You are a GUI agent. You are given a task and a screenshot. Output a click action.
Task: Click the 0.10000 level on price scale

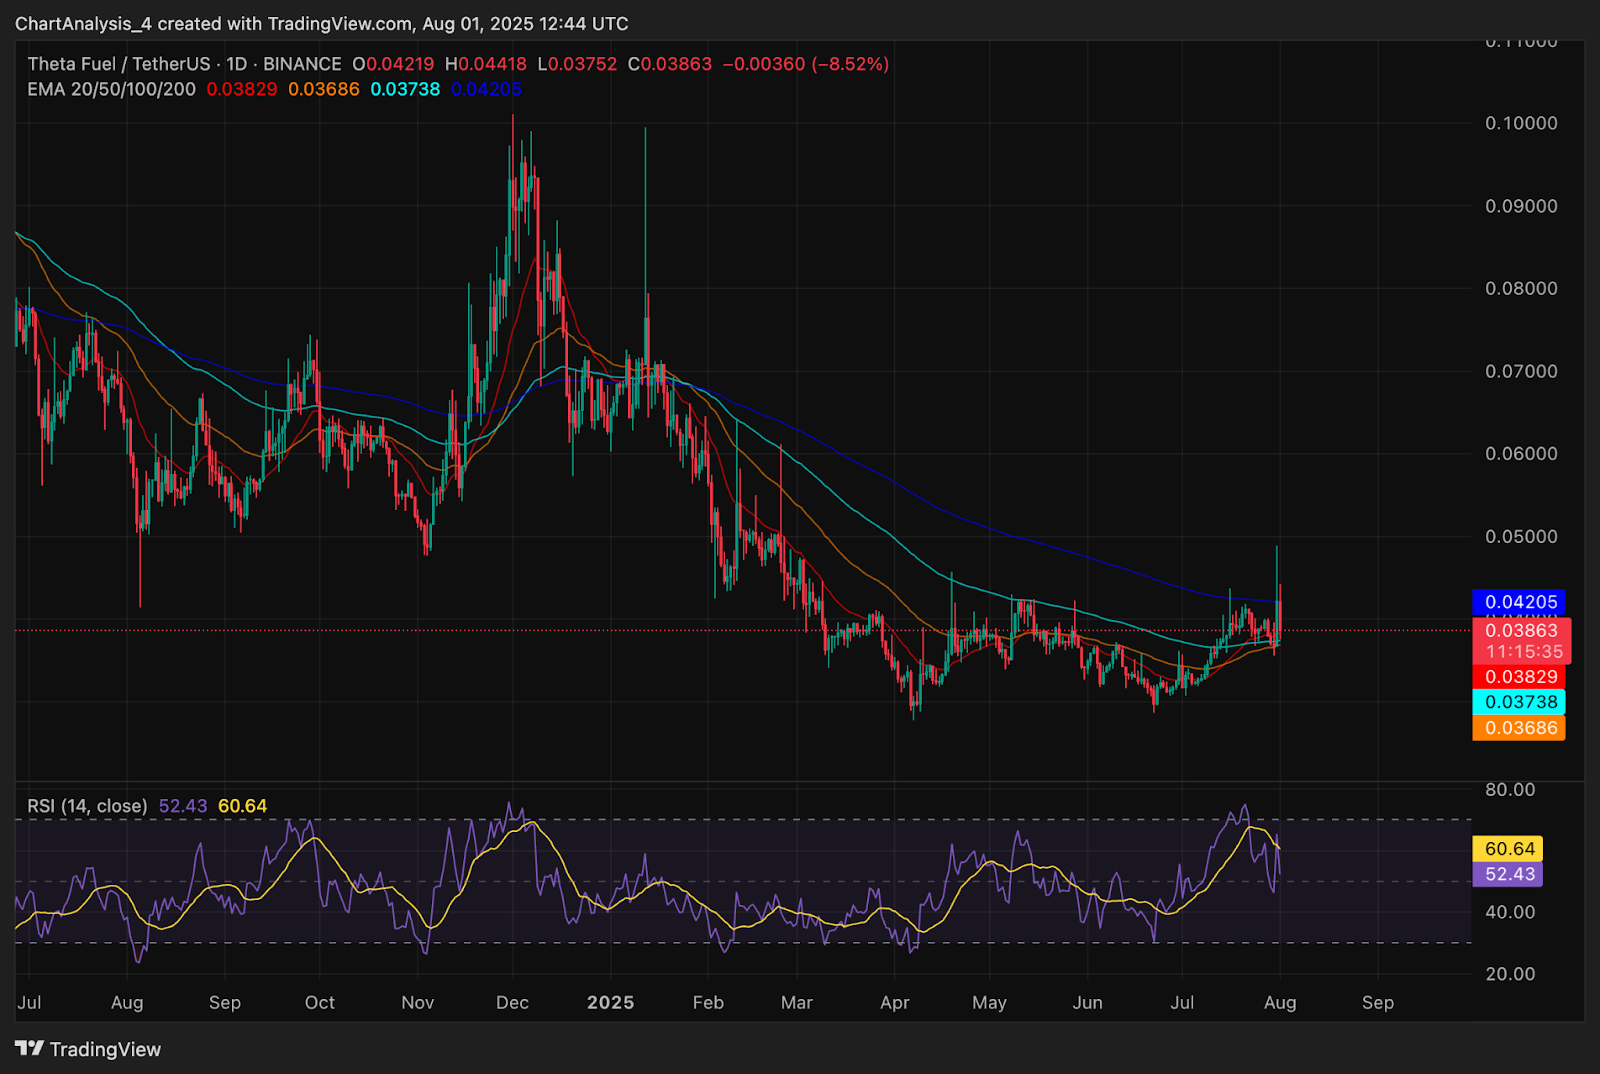tap(1520, 123)
